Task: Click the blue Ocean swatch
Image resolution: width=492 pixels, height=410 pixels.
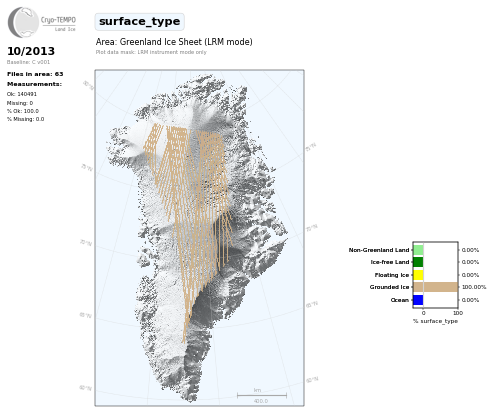Action: pyautogui.click(x=418, y=300)
